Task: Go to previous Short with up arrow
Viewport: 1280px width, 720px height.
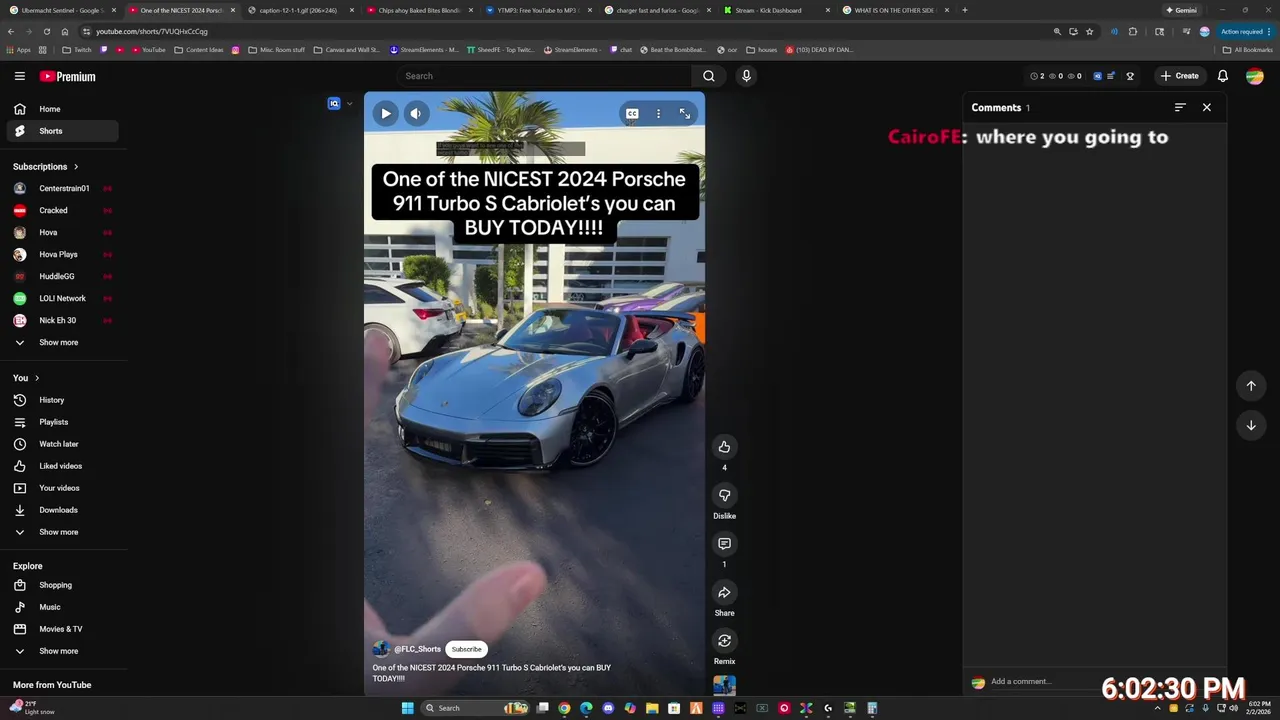Action: (x=1250, y=386)
